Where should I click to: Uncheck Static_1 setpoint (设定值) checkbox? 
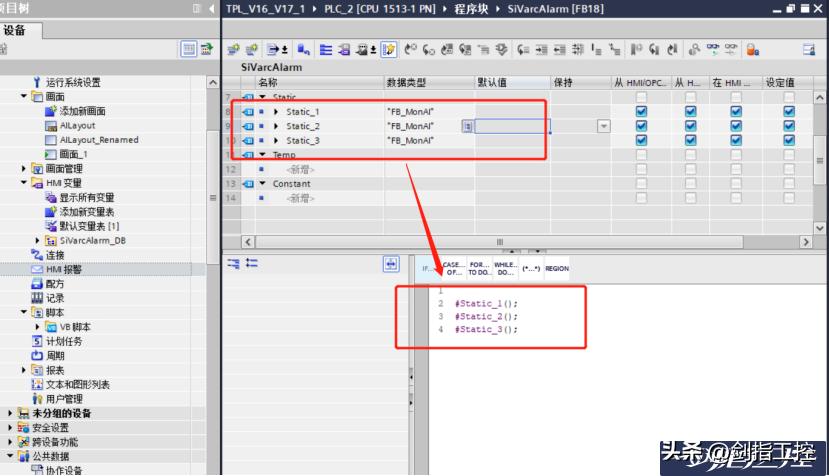[x=789, y=111]
